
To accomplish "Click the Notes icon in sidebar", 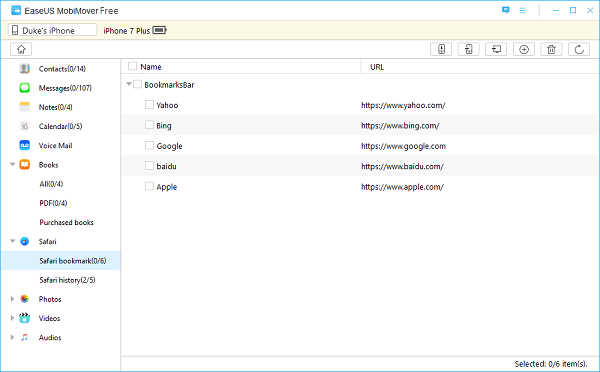I will tap(24, 107).
